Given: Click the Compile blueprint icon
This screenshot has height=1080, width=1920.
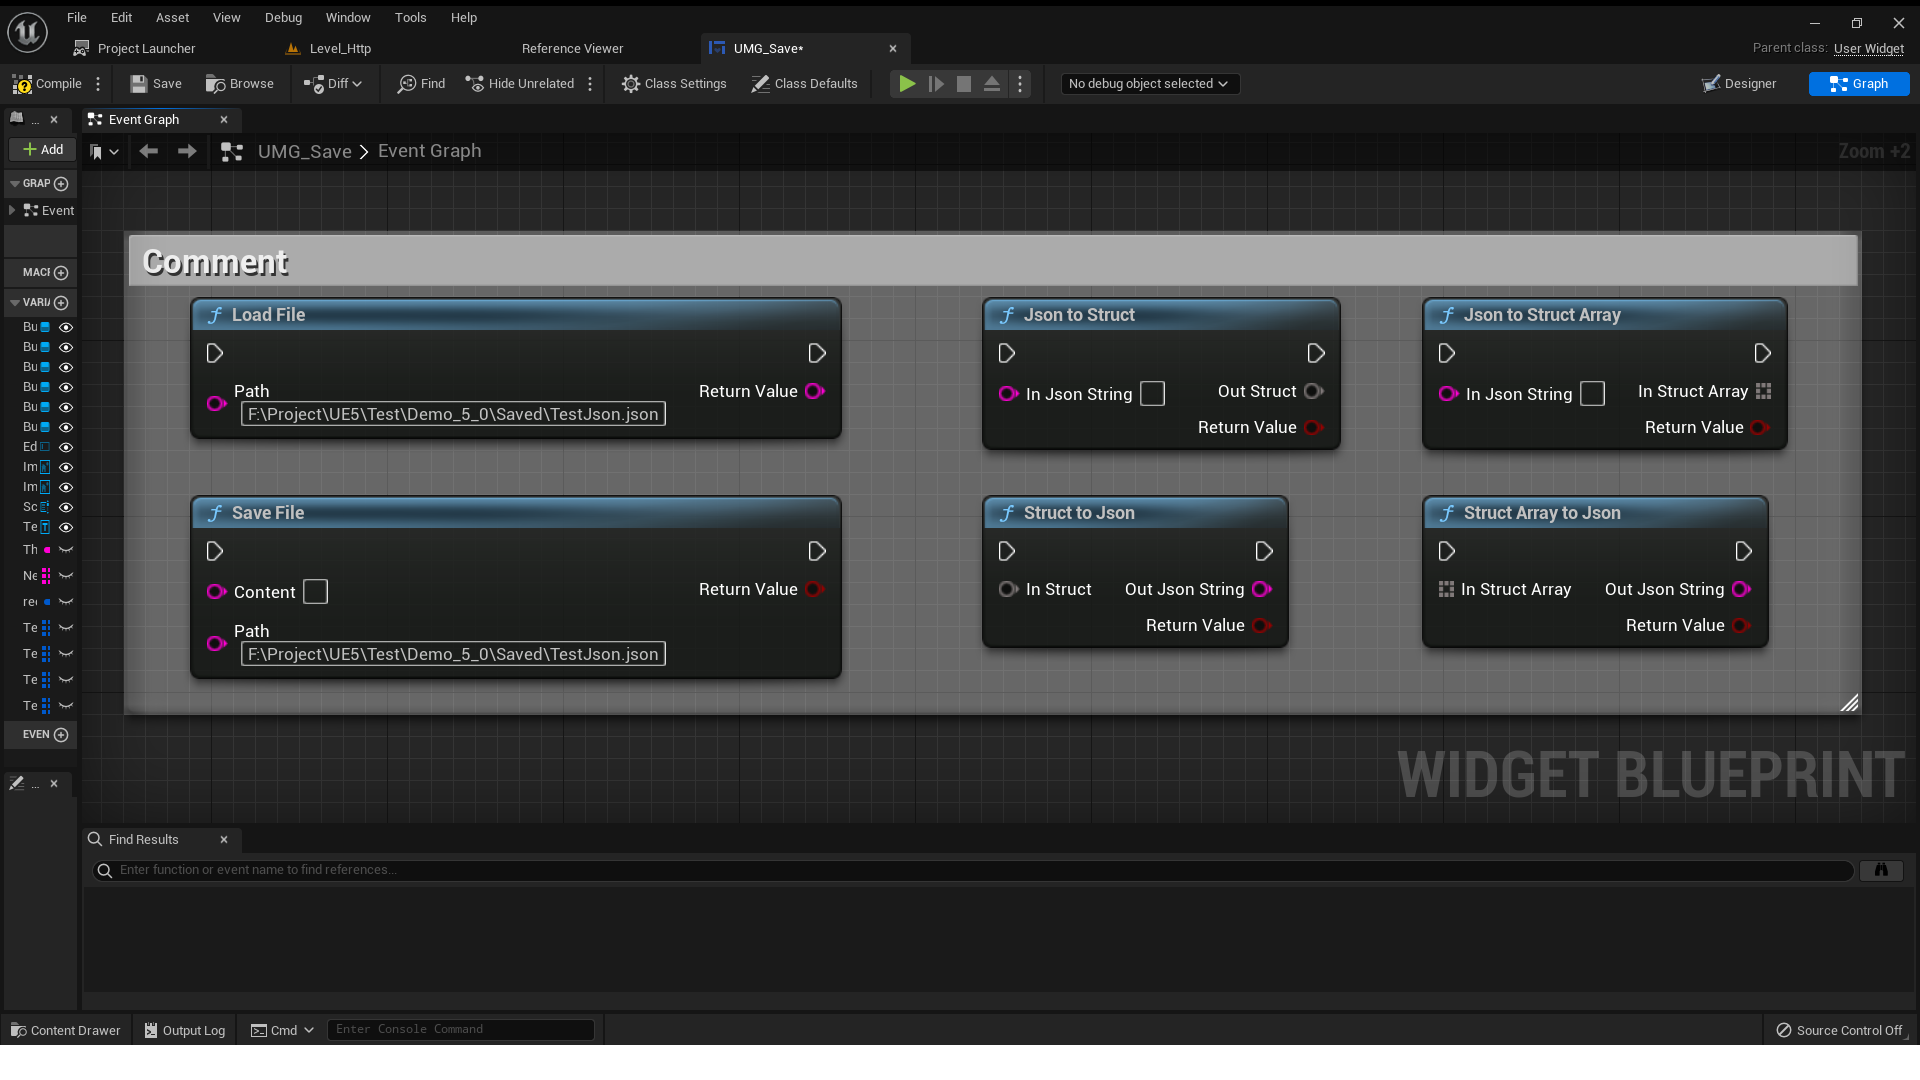Looking at the screenshot, I should [x=22, y=84].
